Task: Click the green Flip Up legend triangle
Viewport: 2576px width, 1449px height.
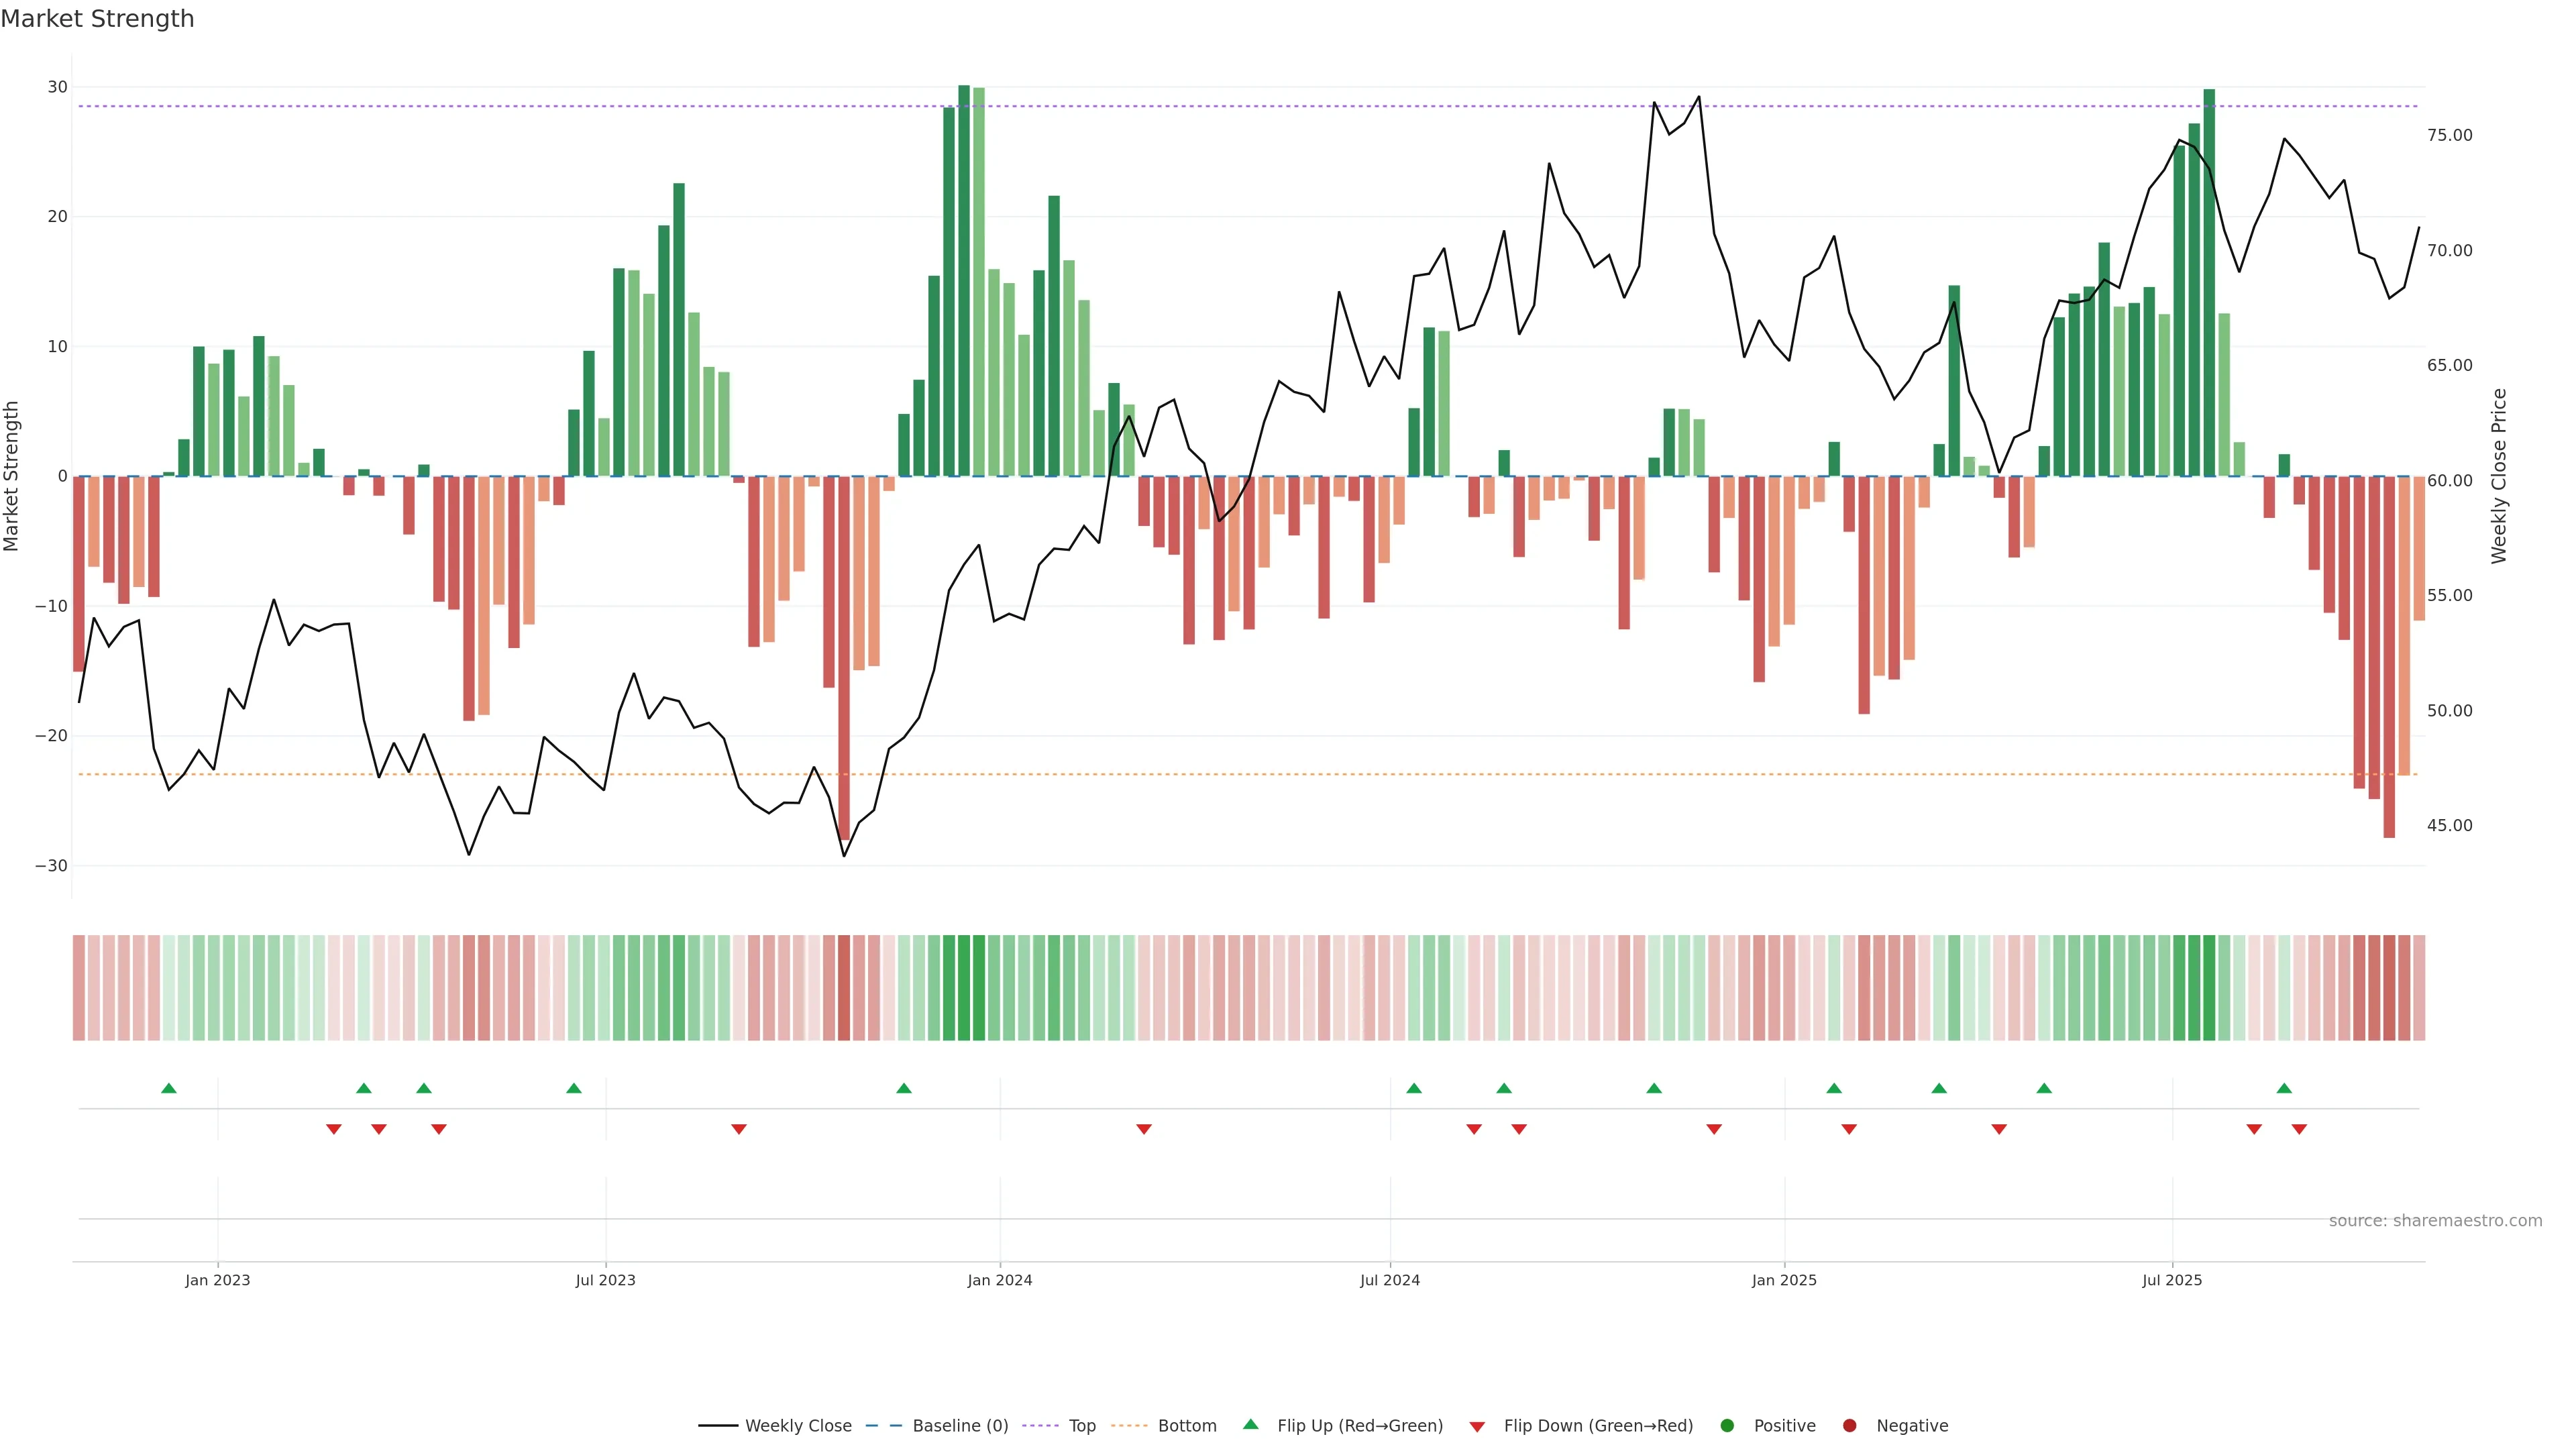Action: pos(1250,1424)
